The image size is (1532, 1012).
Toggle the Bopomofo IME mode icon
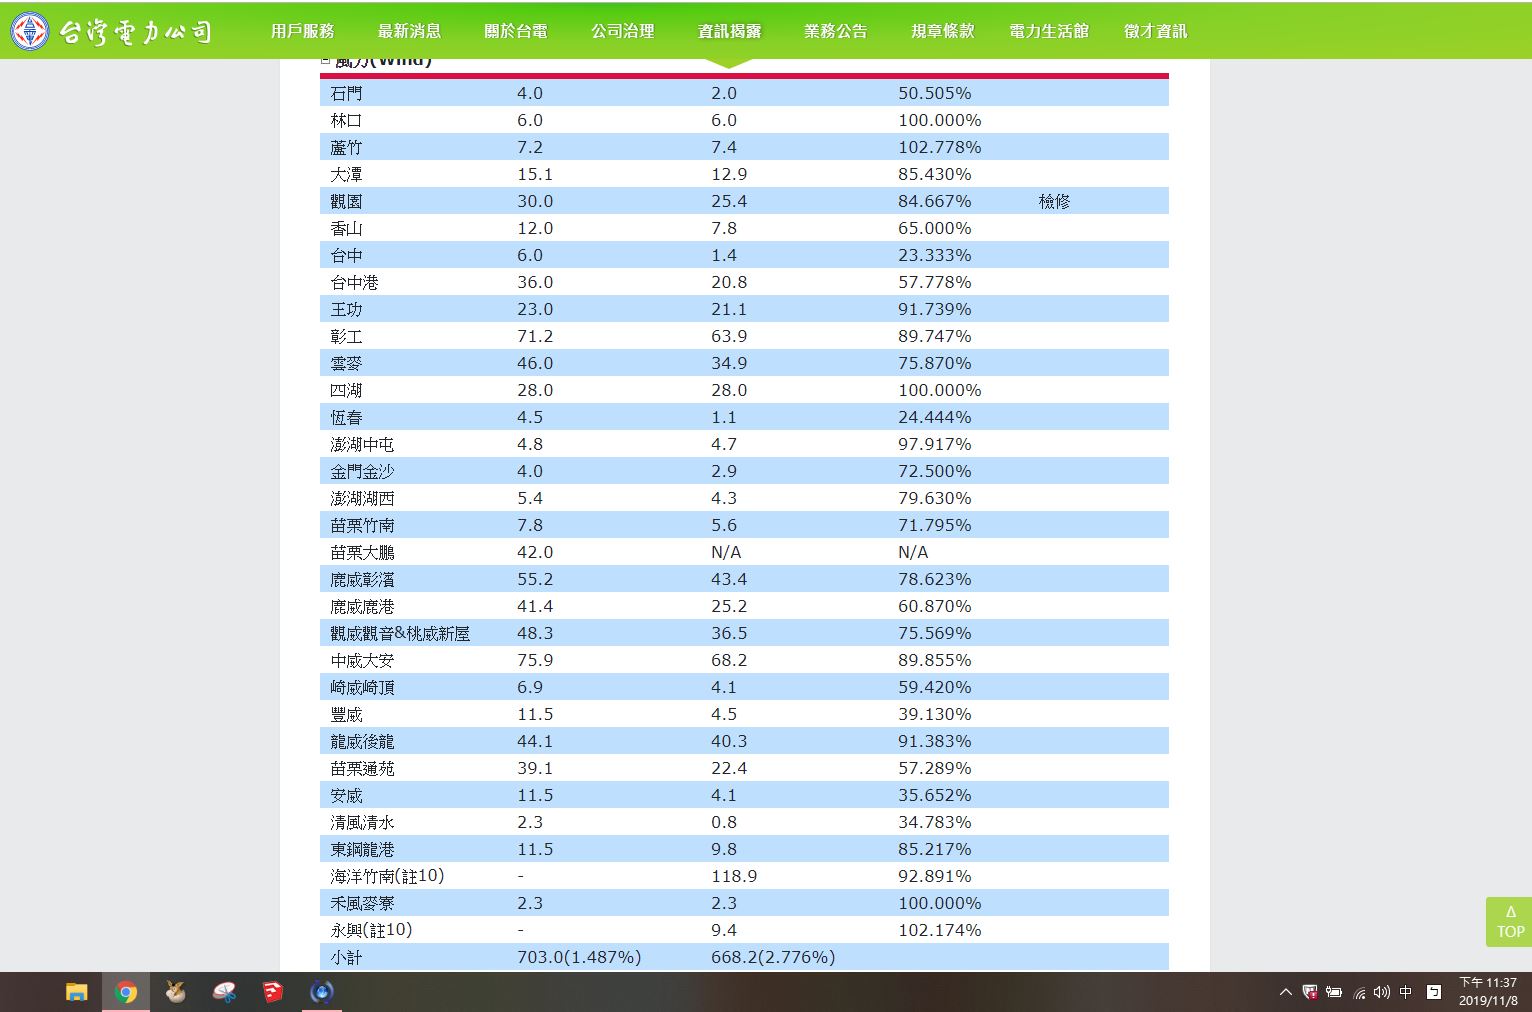tap(1434, 992)
